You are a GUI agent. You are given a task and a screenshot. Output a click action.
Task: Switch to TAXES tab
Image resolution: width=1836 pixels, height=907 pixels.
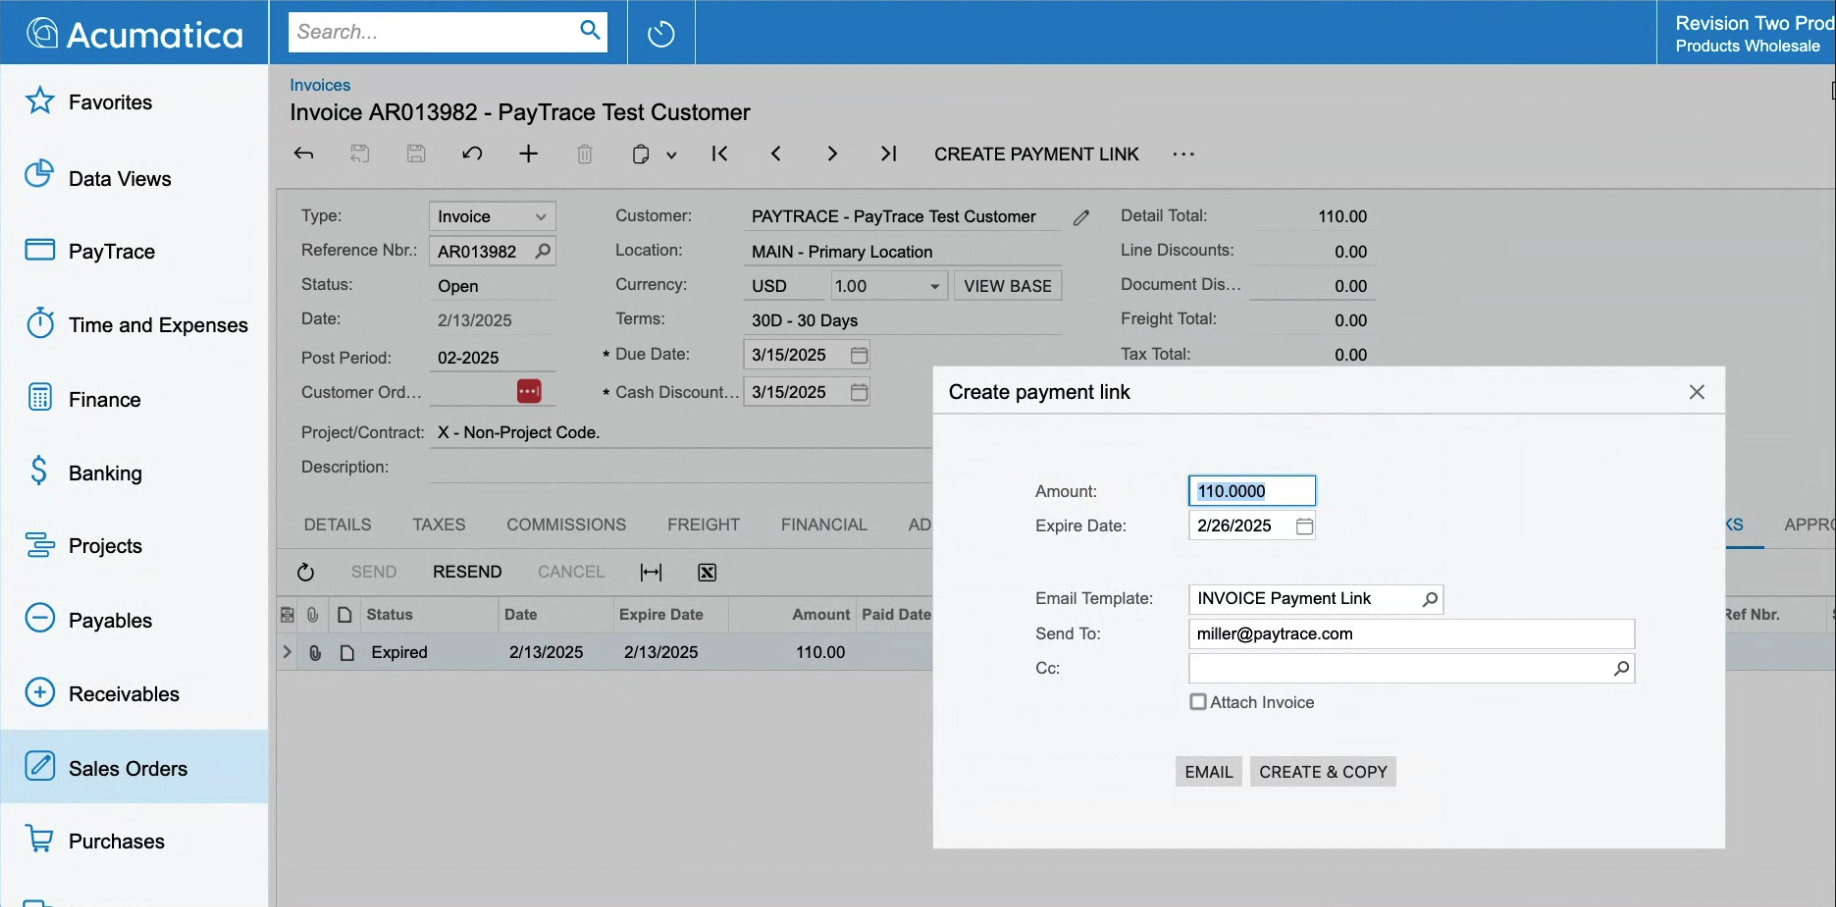point(439,524)
